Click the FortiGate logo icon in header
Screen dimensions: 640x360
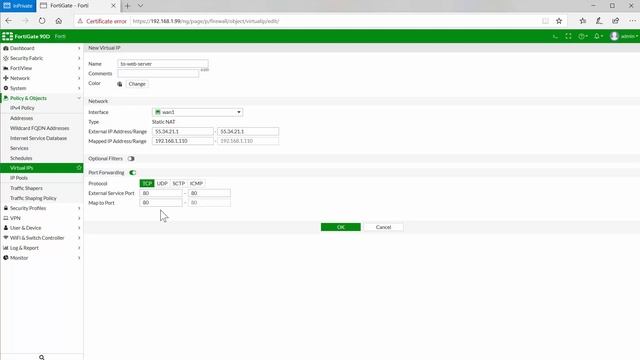[x=7, y=36]
